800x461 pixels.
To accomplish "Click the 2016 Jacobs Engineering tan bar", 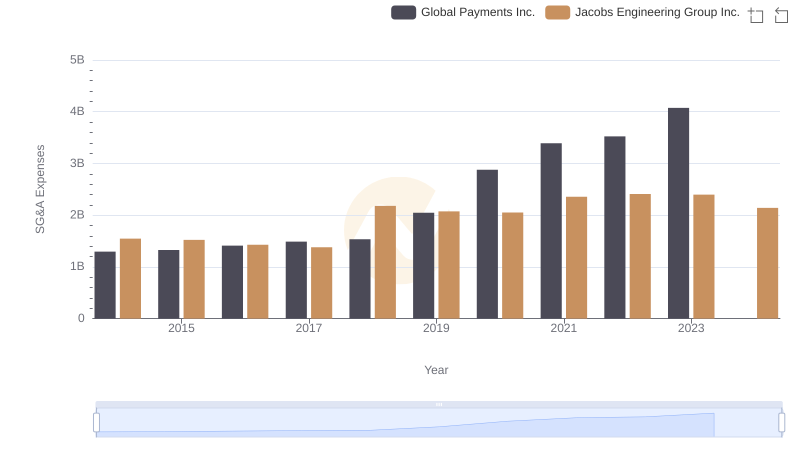I will click(258, 281).
